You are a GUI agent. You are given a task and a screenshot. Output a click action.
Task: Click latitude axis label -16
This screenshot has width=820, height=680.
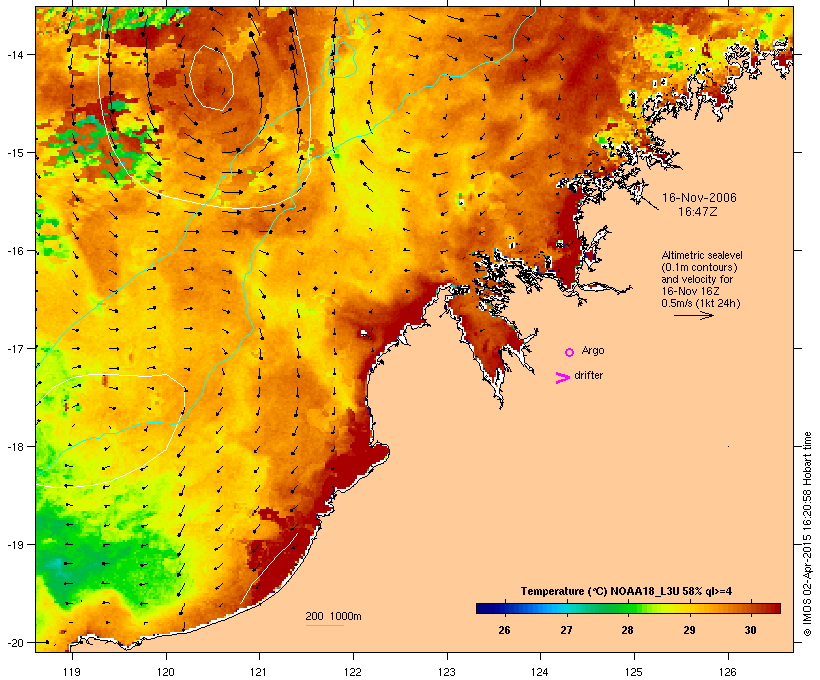14,251
